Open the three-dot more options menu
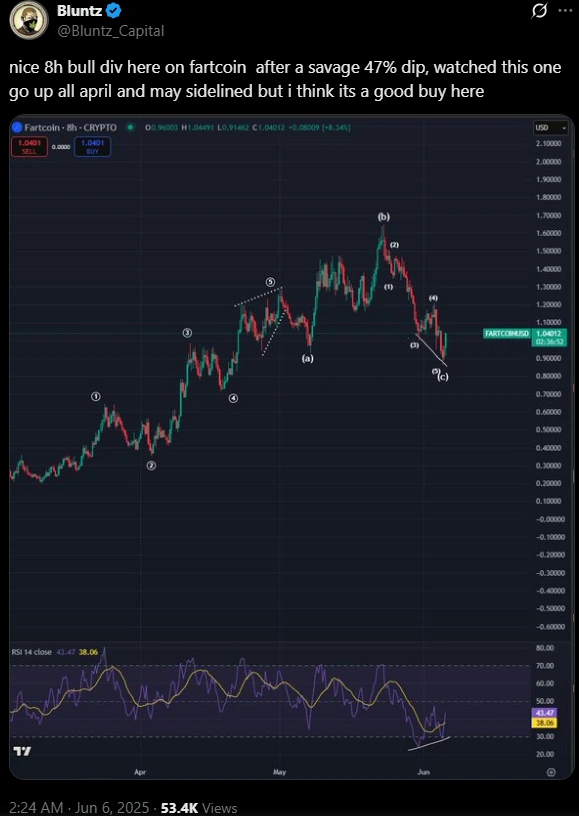This screenshot has height=816, width=579. click(565, 11)
